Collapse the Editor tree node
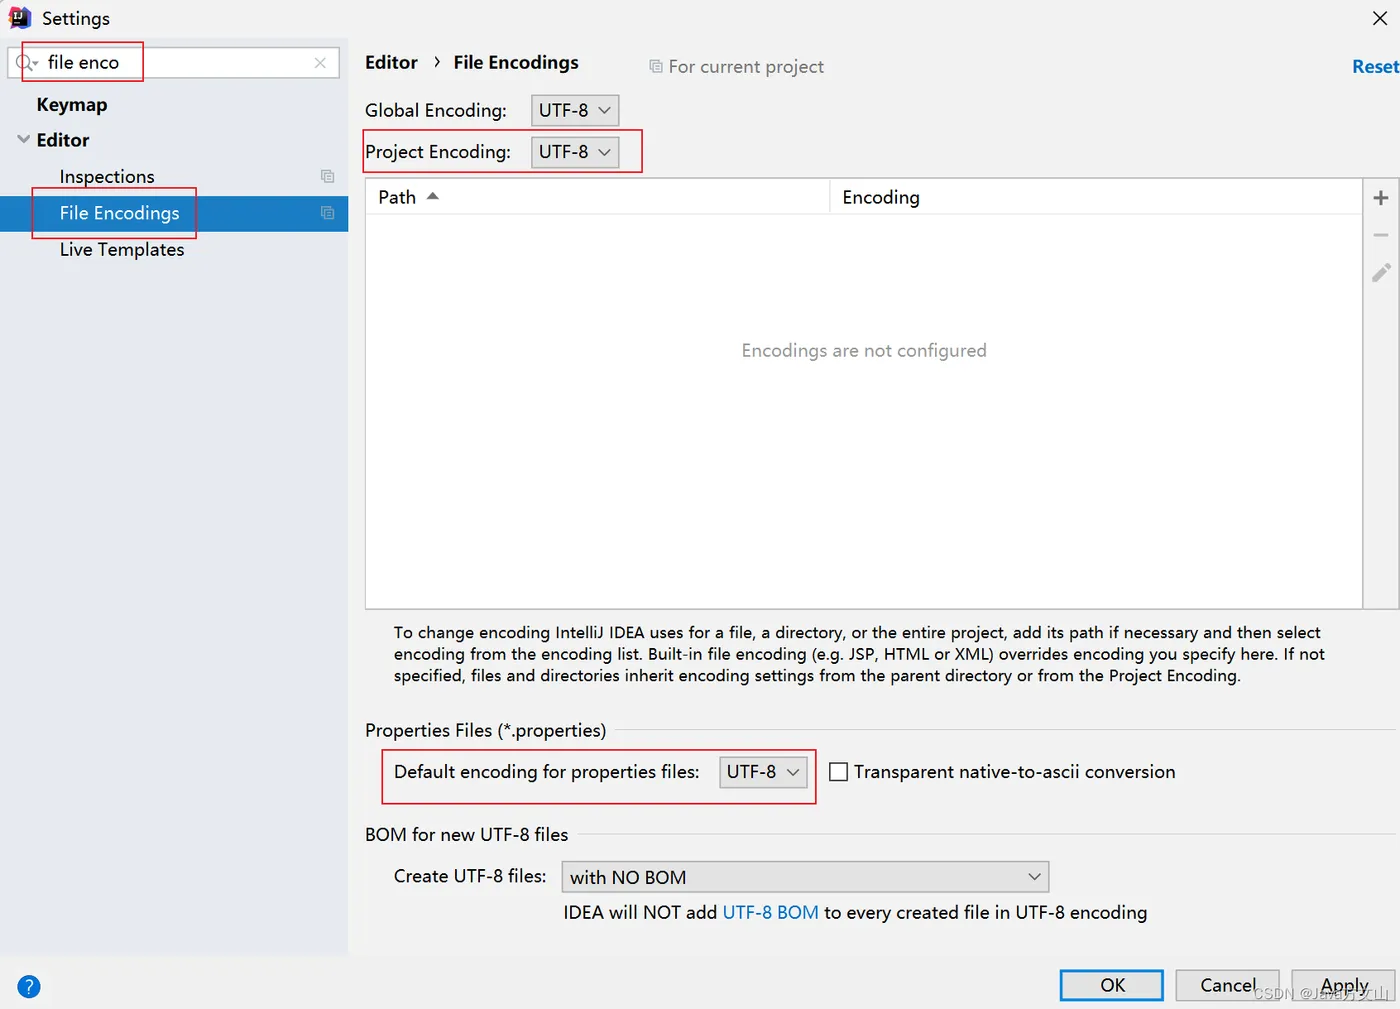 click(23, 140)
